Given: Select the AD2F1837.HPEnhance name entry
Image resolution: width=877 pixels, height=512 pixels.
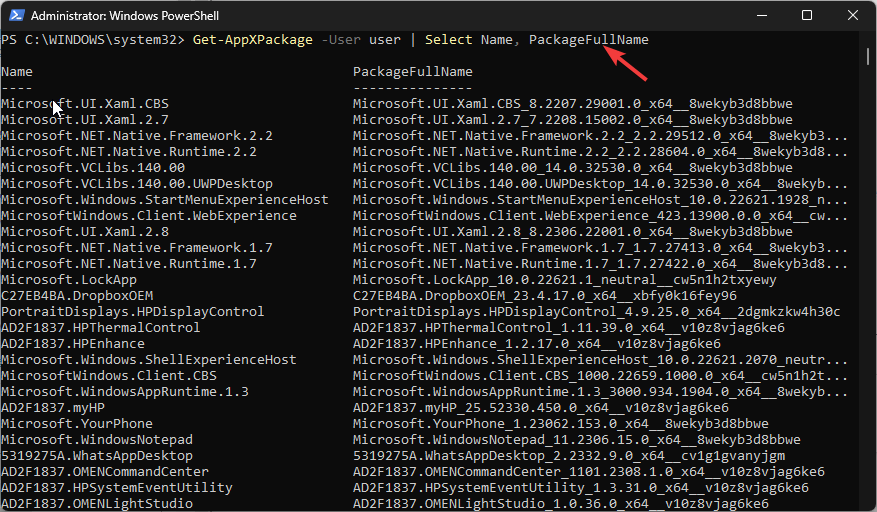Looking at the screenshot, I should click(73, 344).
